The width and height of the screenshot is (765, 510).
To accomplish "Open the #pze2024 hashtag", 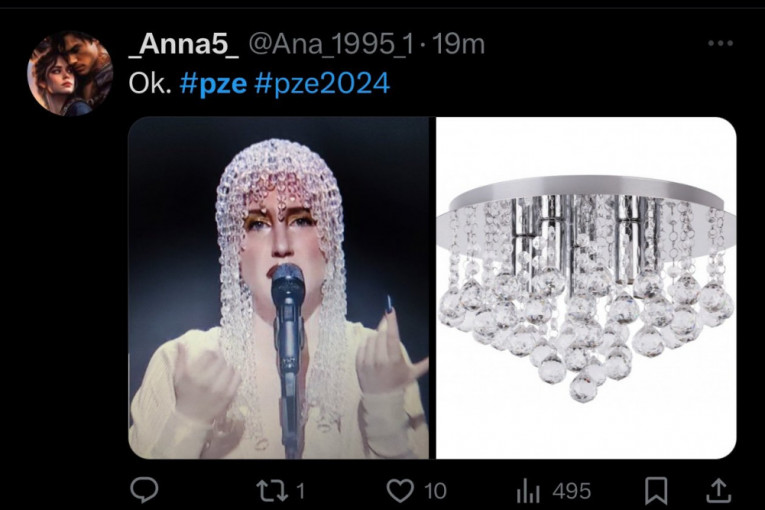I will pos(322,84).
